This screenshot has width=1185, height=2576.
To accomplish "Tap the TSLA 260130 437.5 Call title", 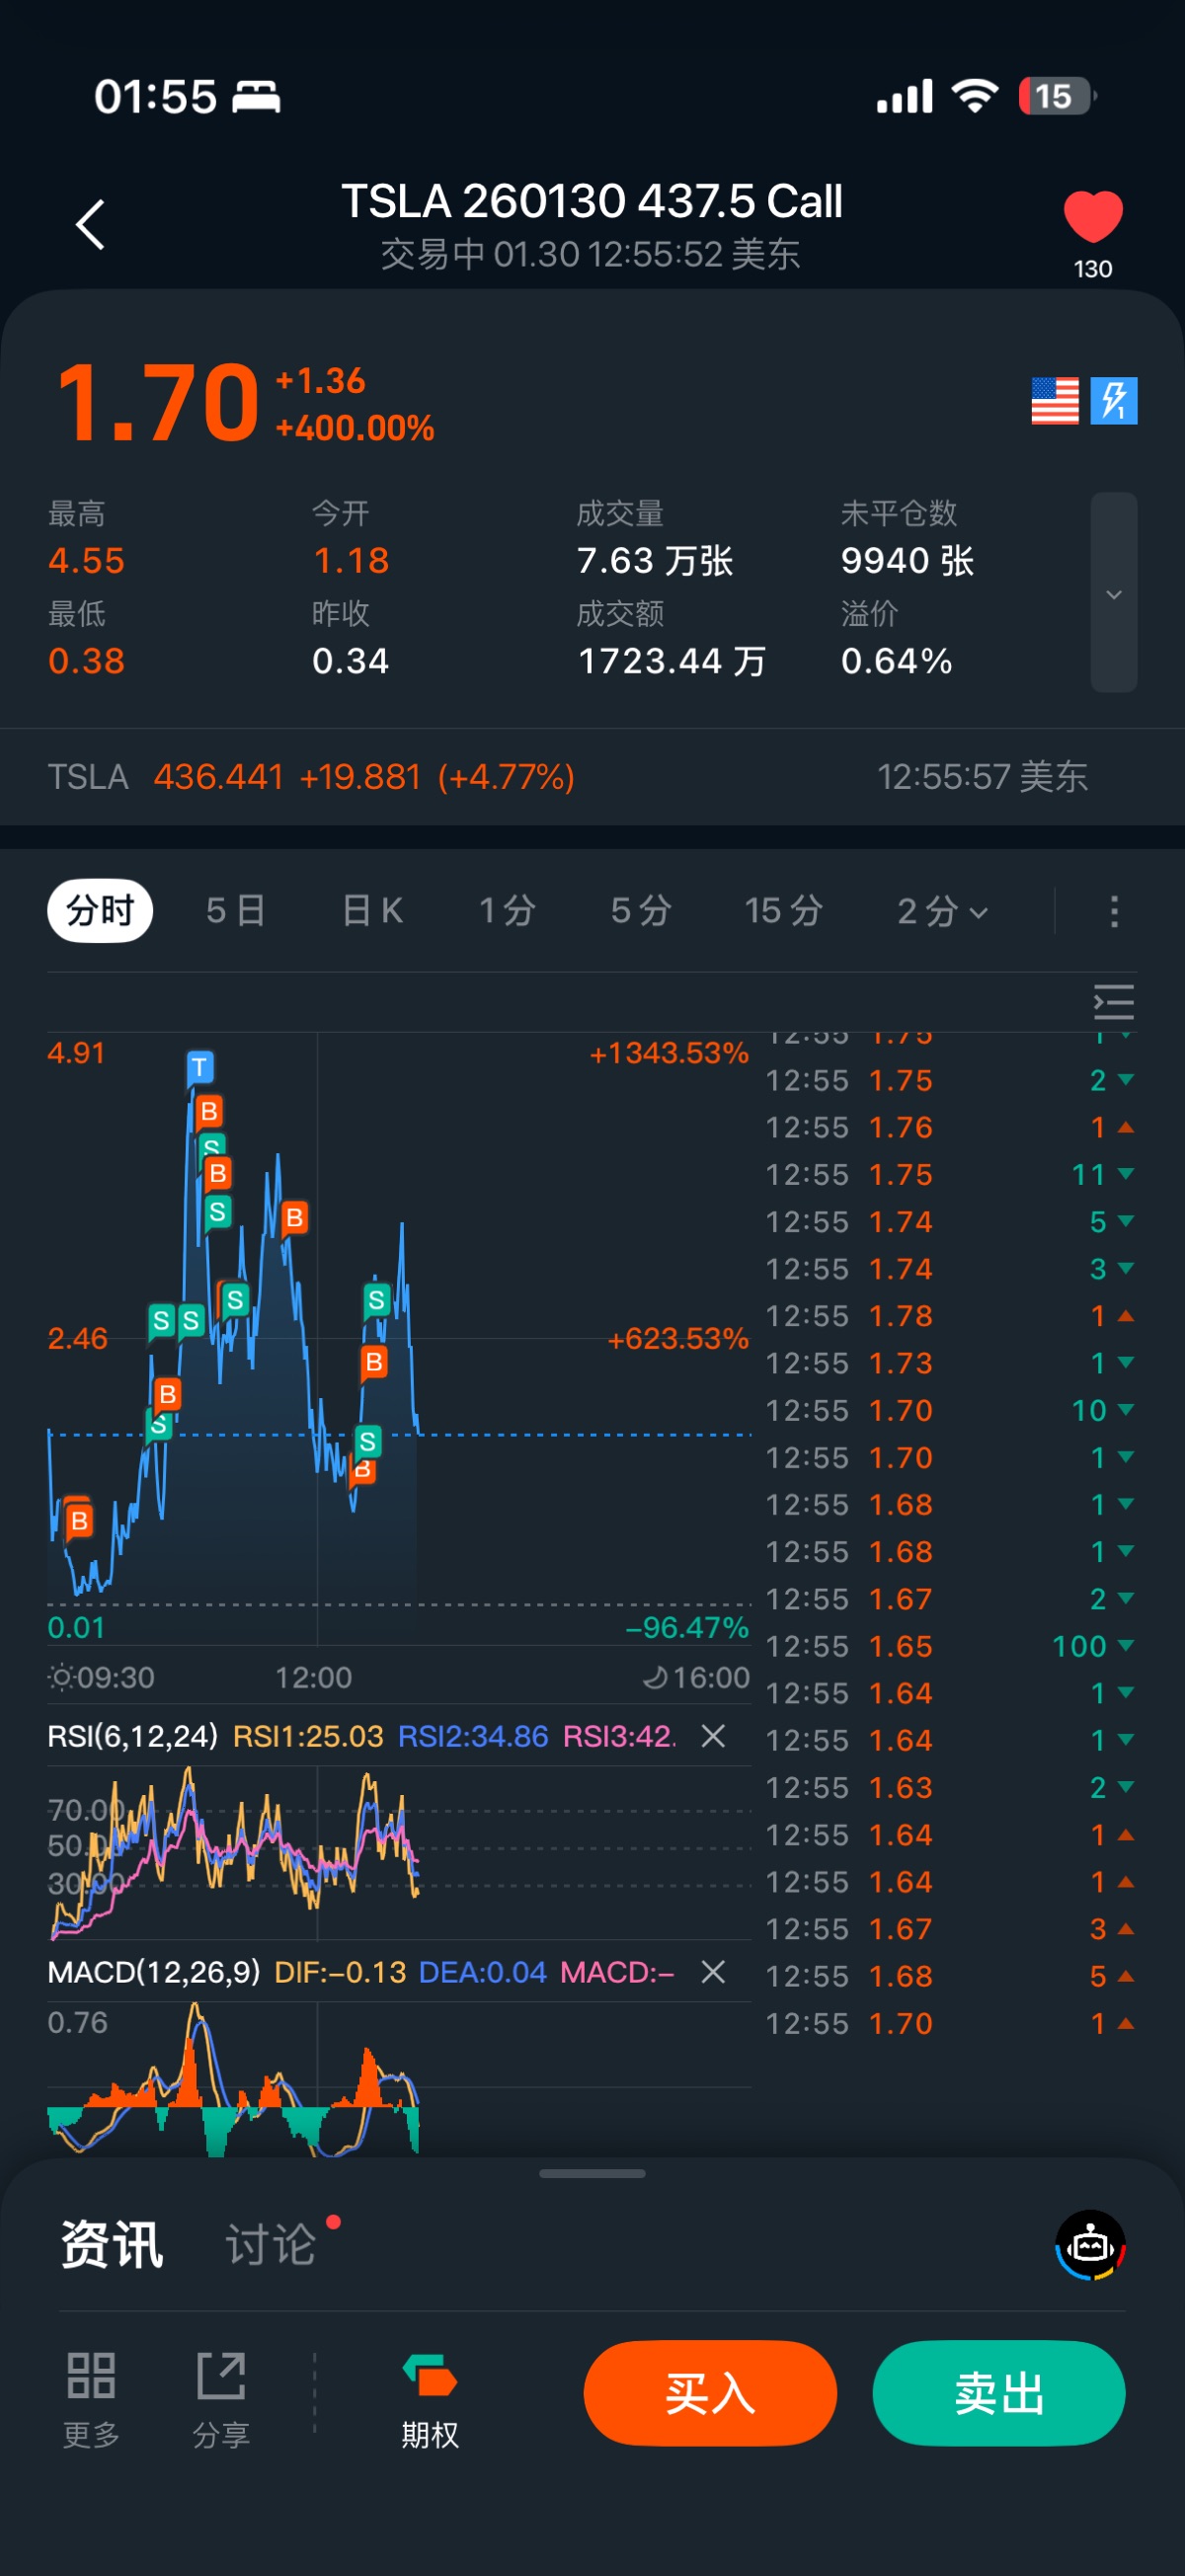I will [592, 201].
